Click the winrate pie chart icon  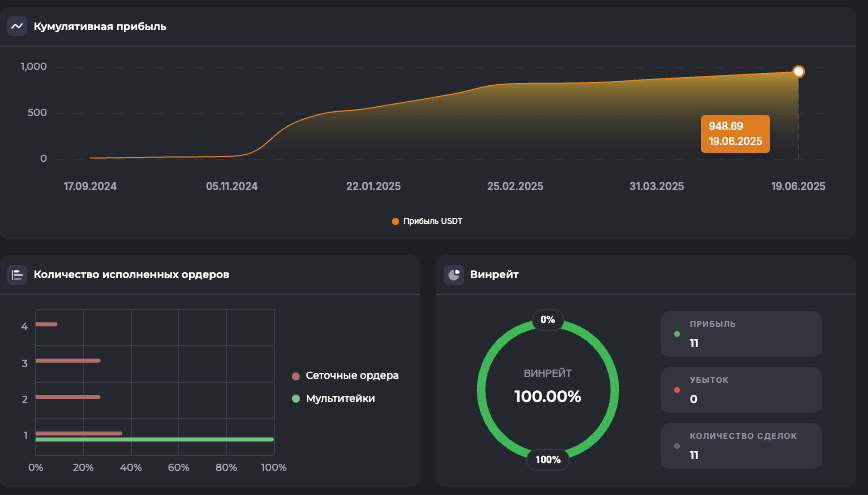454,274
